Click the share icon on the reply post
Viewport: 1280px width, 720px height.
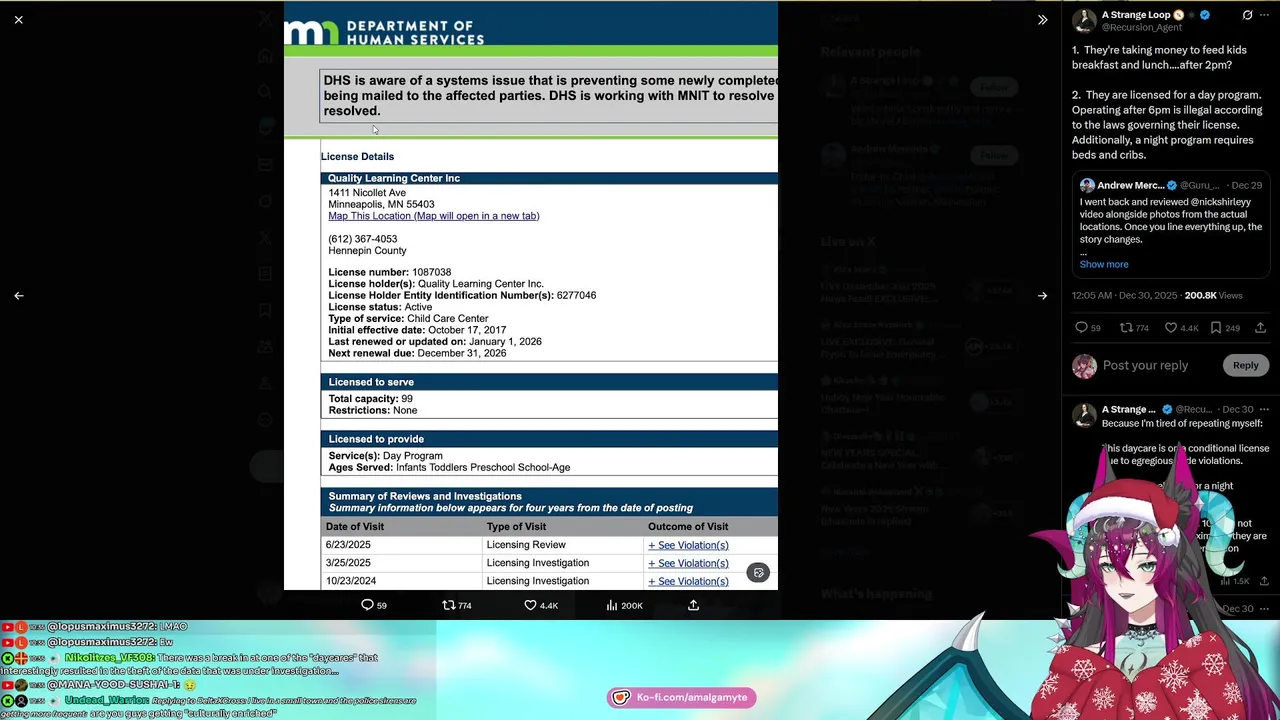[x=1265, y=581]
